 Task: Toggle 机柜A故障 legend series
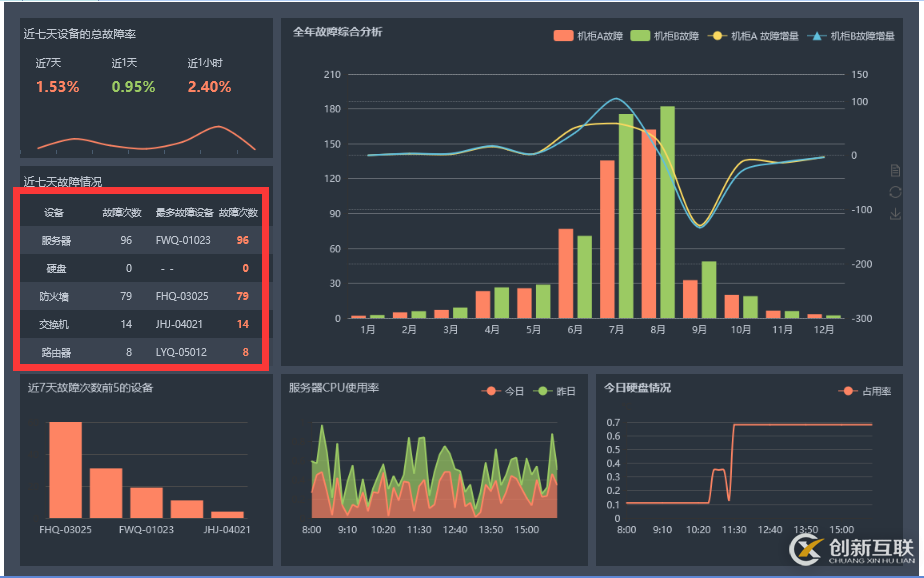tap(589, 37)
